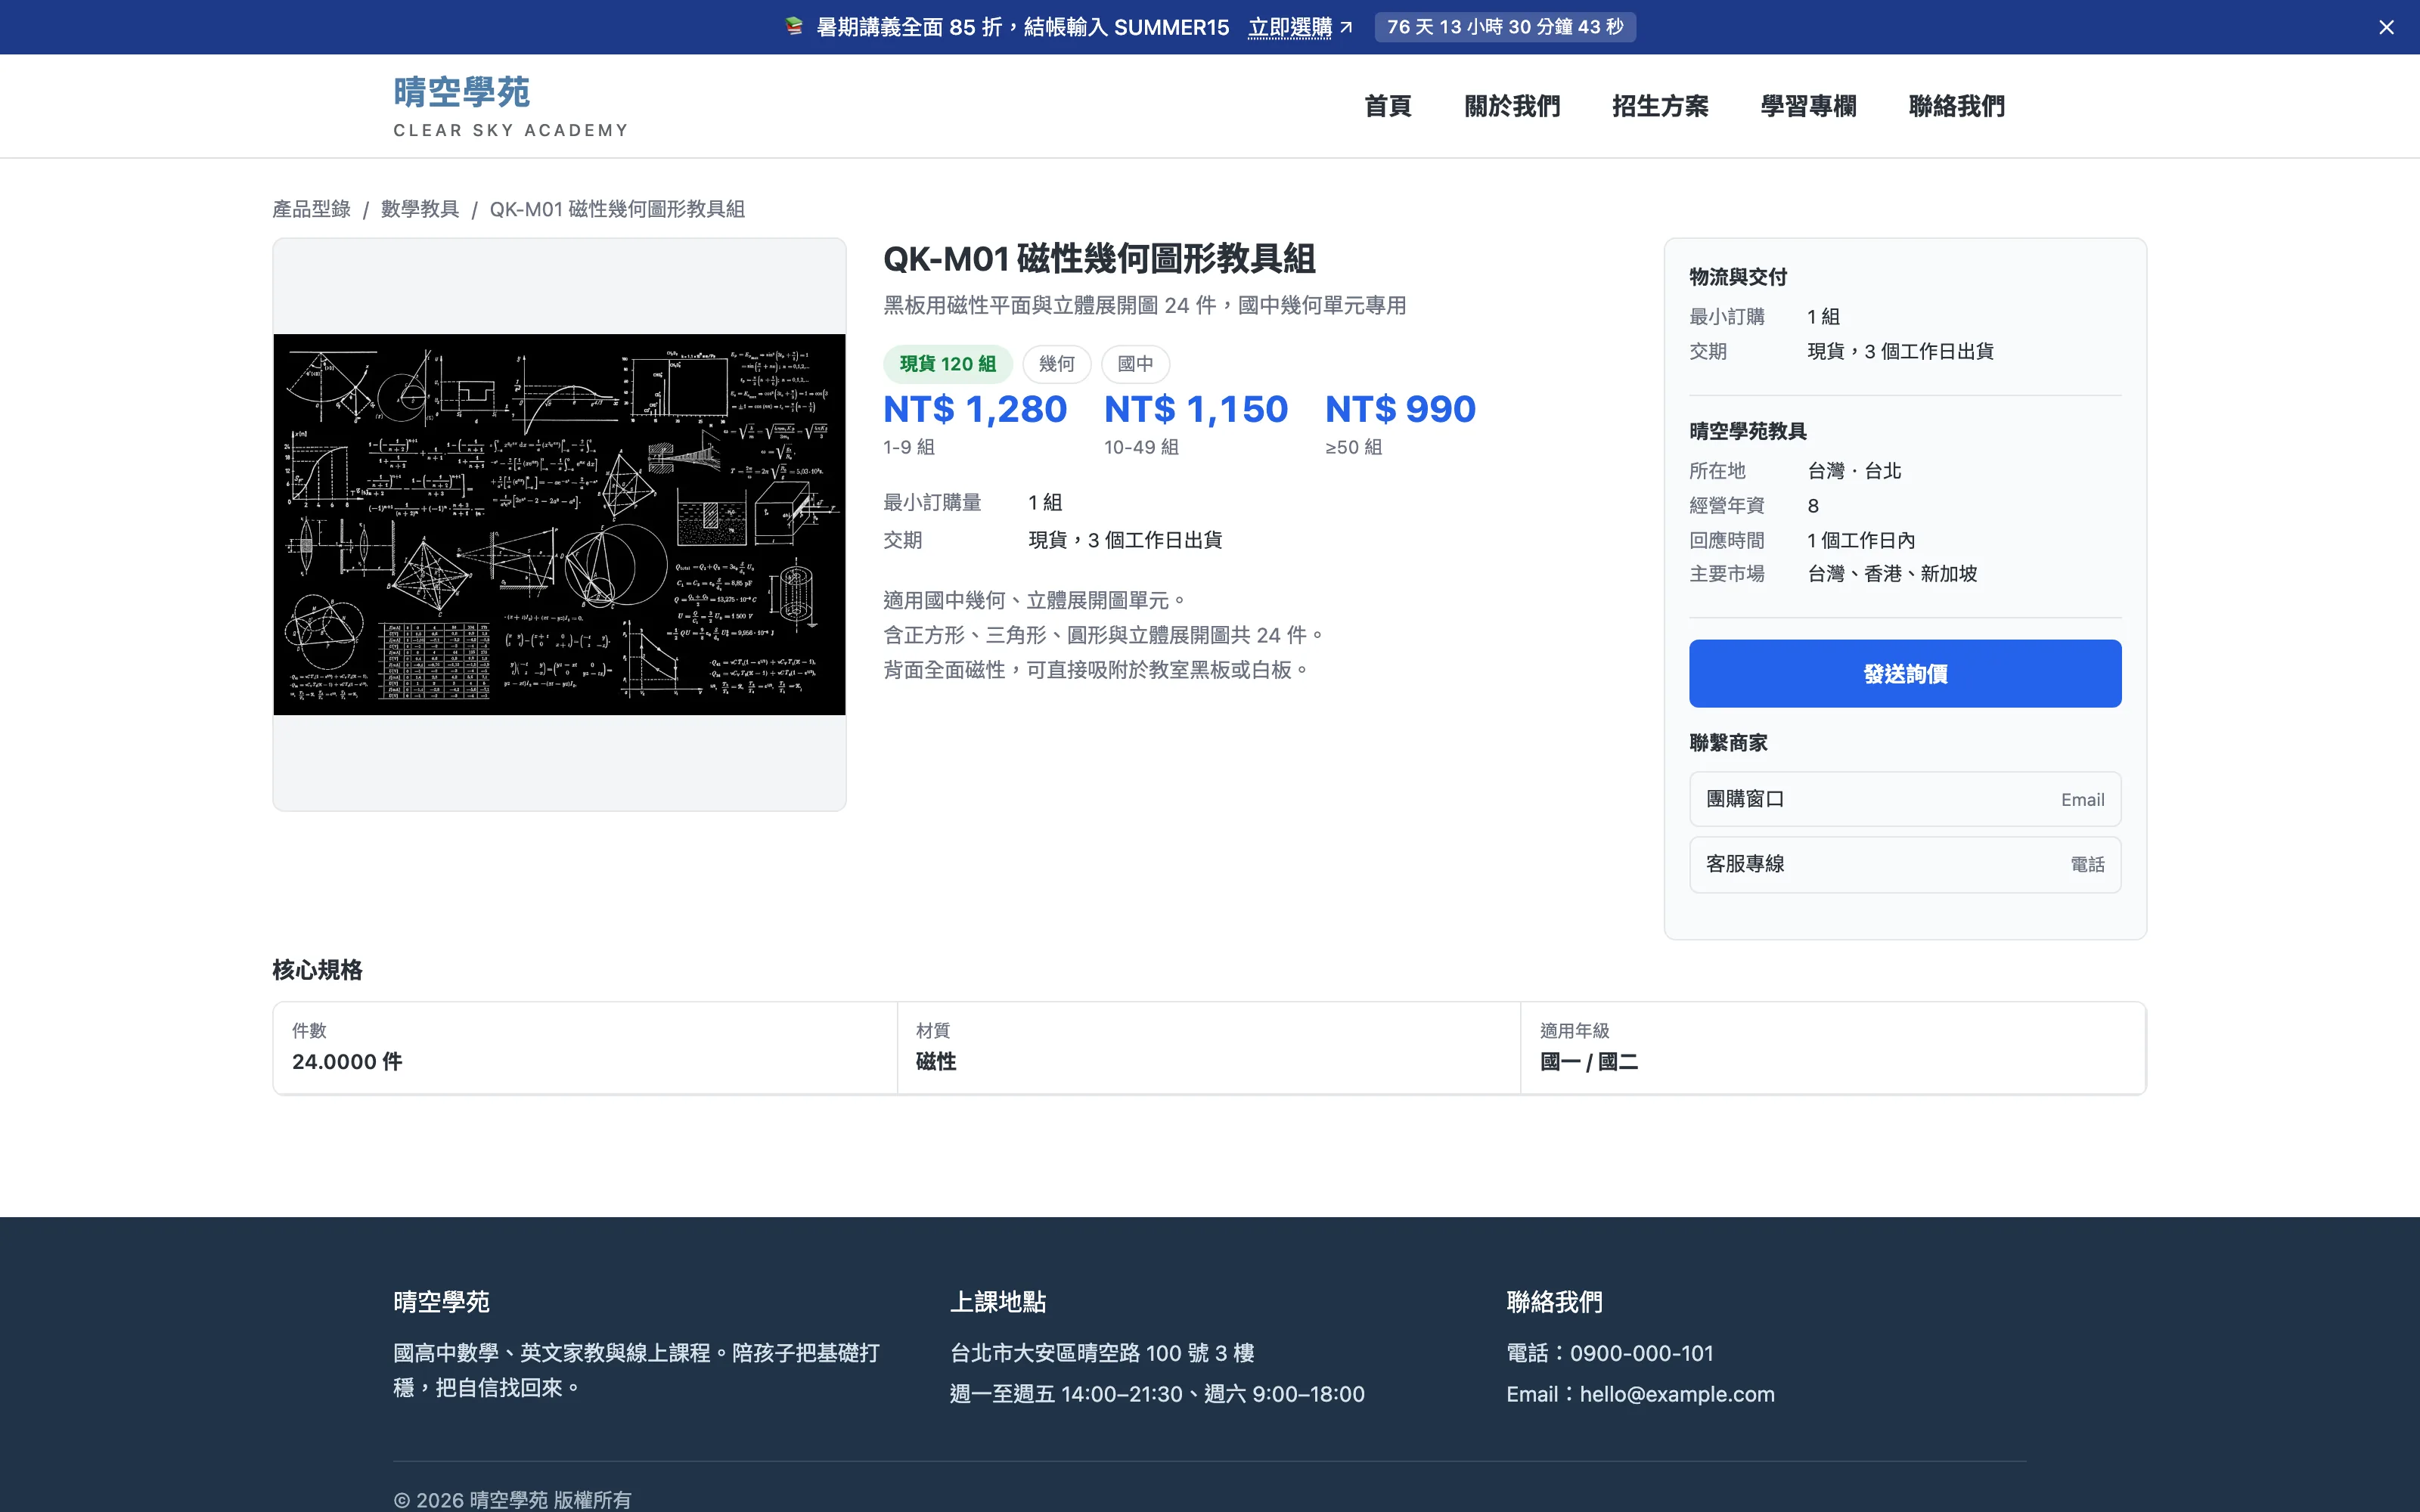Click the blackboard product image
Viewport: 2420px width, 1512px height.
tap(559, 524)
